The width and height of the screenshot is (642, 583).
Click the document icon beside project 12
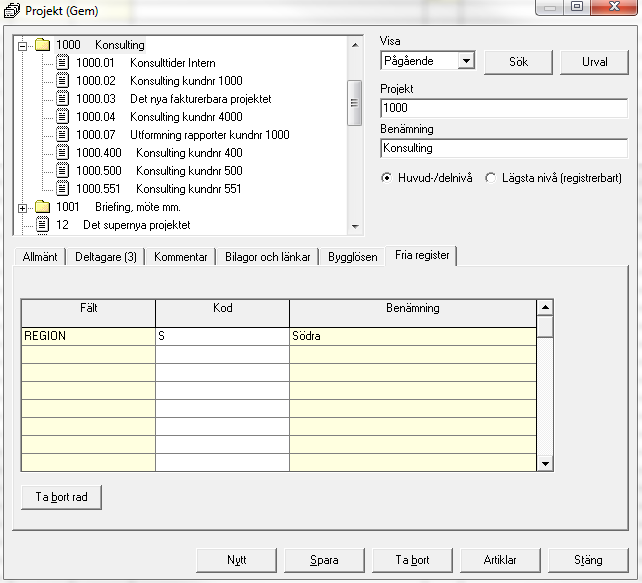[43, 225]
